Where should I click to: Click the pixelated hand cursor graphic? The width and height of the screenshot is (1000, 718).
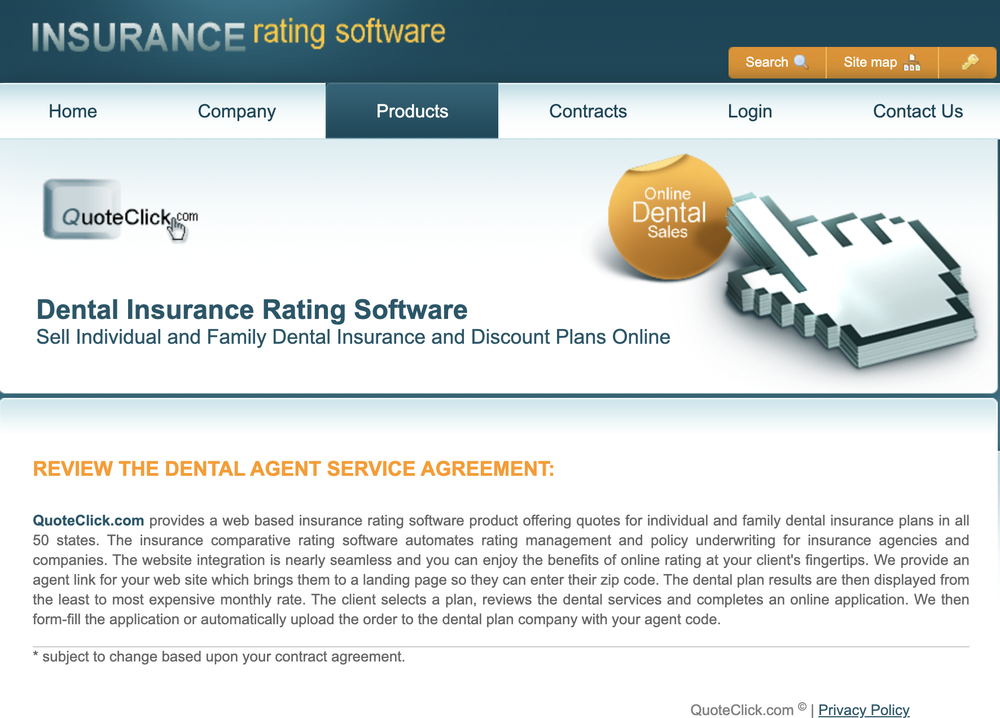coord(851,281)
